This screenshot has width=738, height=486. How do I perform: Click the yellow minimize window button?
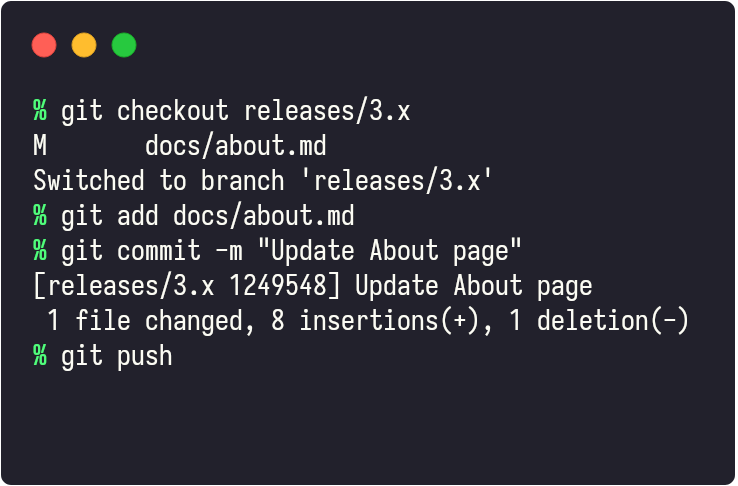84,45
